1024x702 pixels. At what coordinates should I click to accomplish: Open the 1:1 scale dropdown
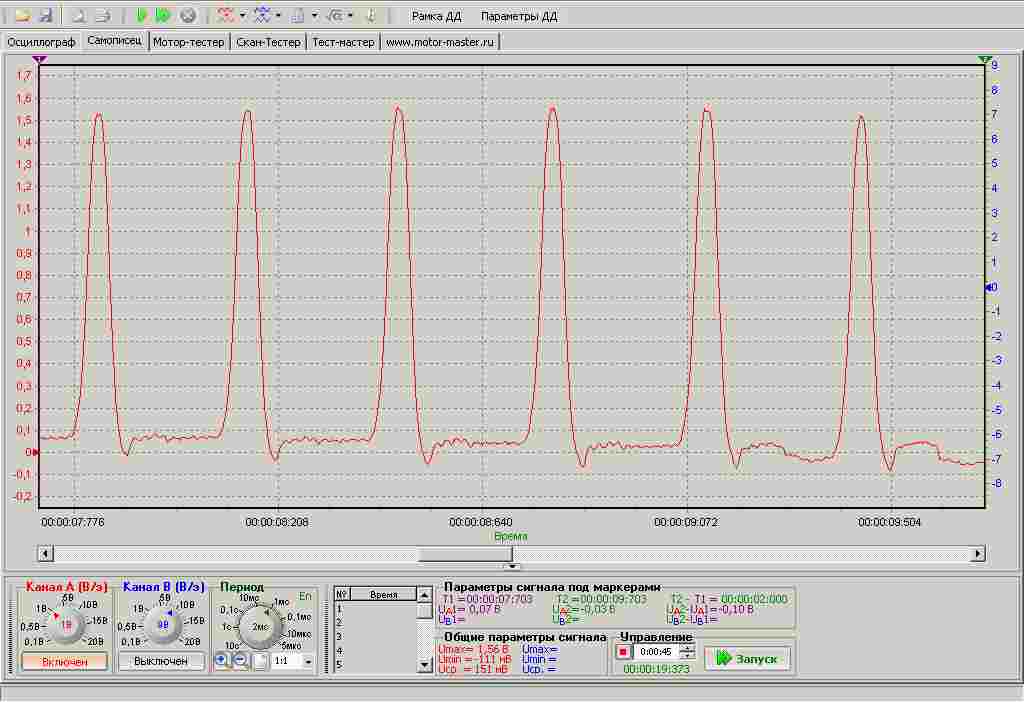(308, 662)
